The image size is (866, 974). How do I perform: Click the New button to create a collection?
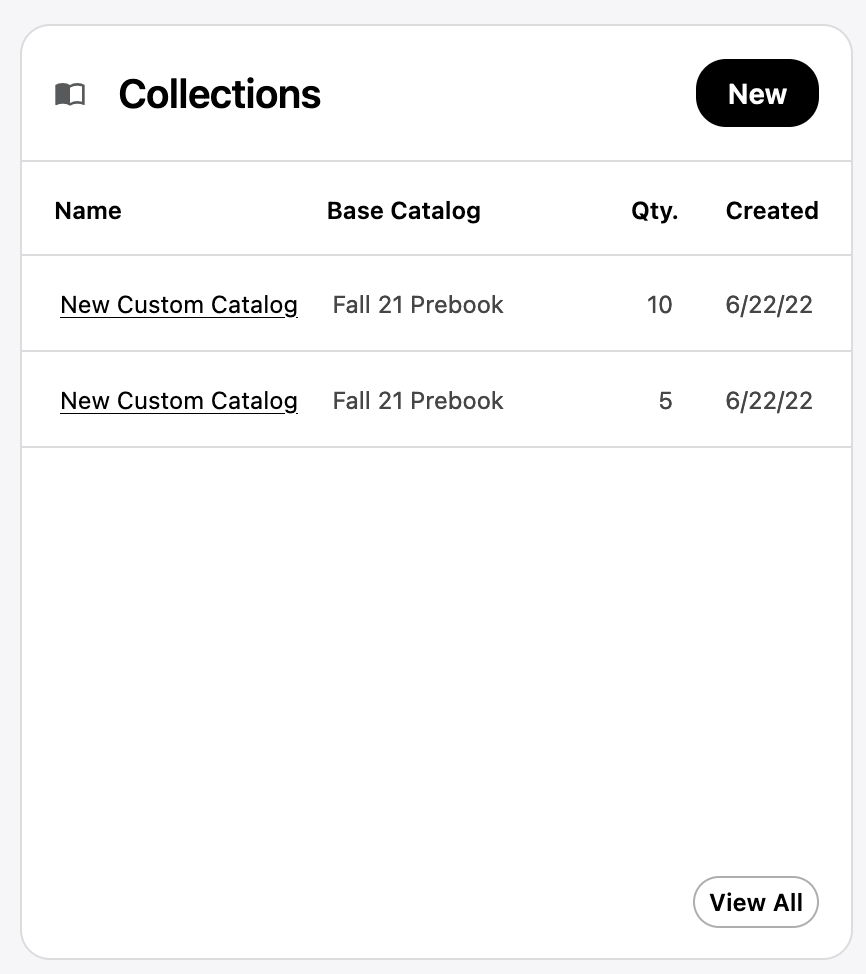click(757, 93)
